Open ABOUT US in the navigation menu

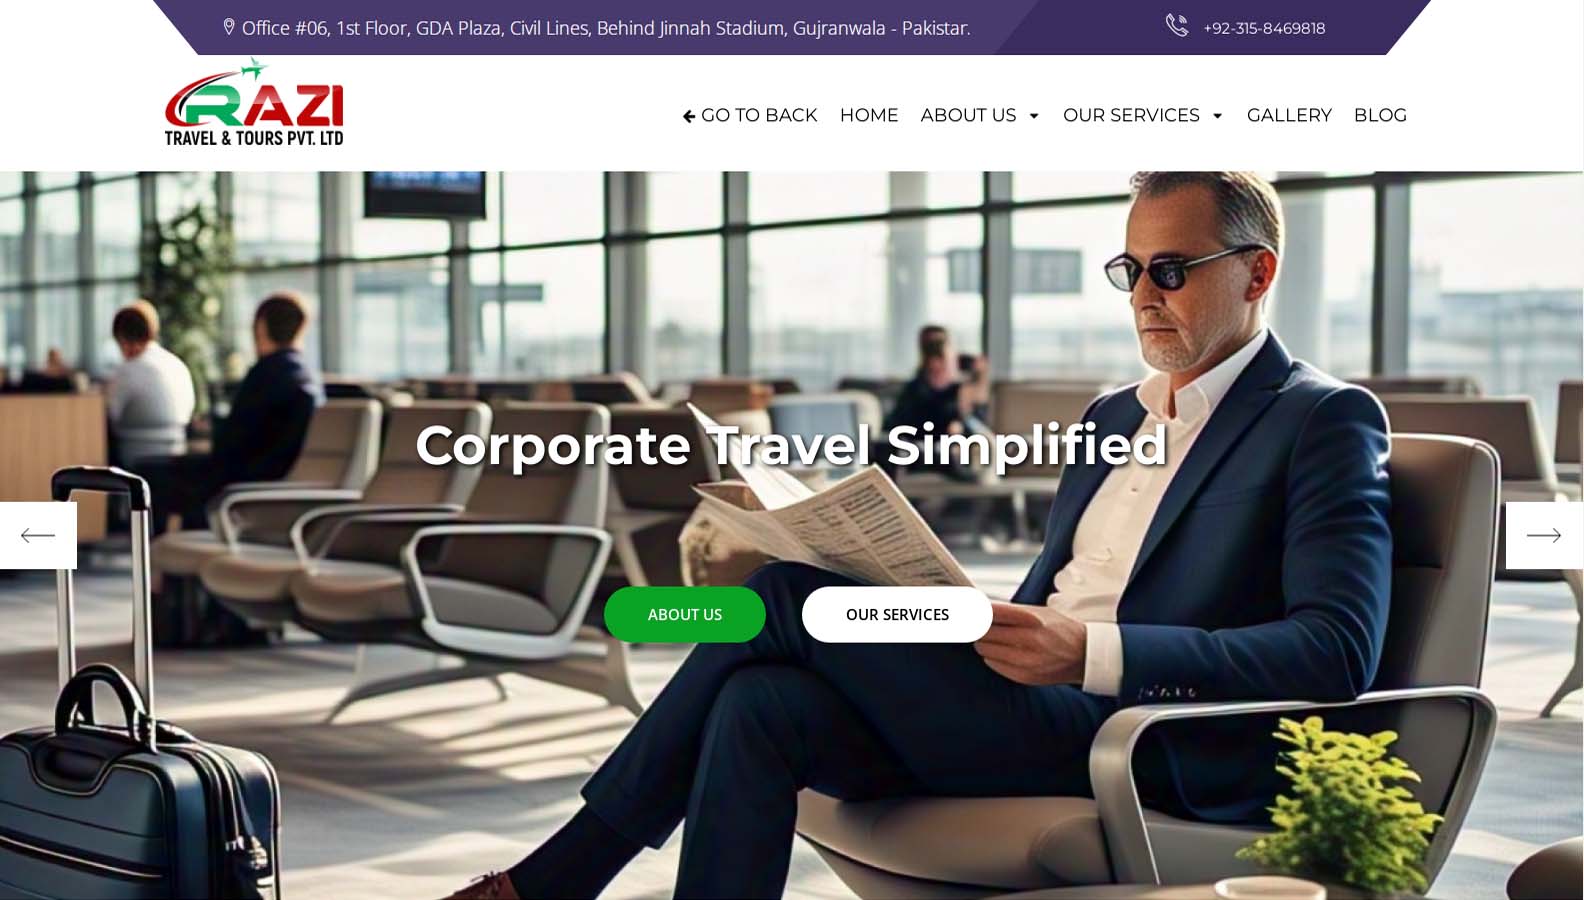(x=968, y=115)
